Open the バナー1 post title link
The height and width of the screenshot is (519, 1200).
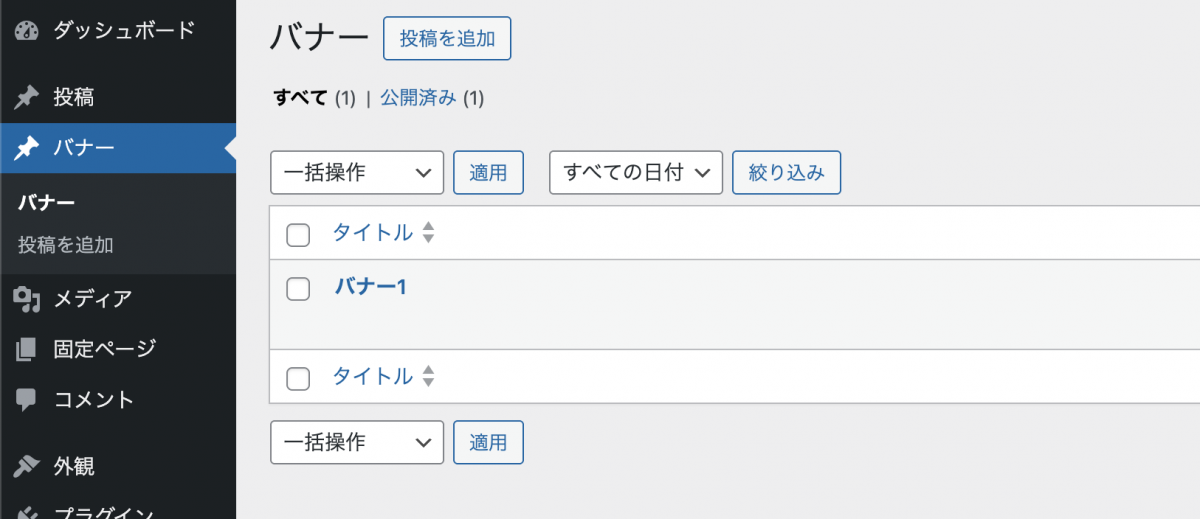coord(370,287)
